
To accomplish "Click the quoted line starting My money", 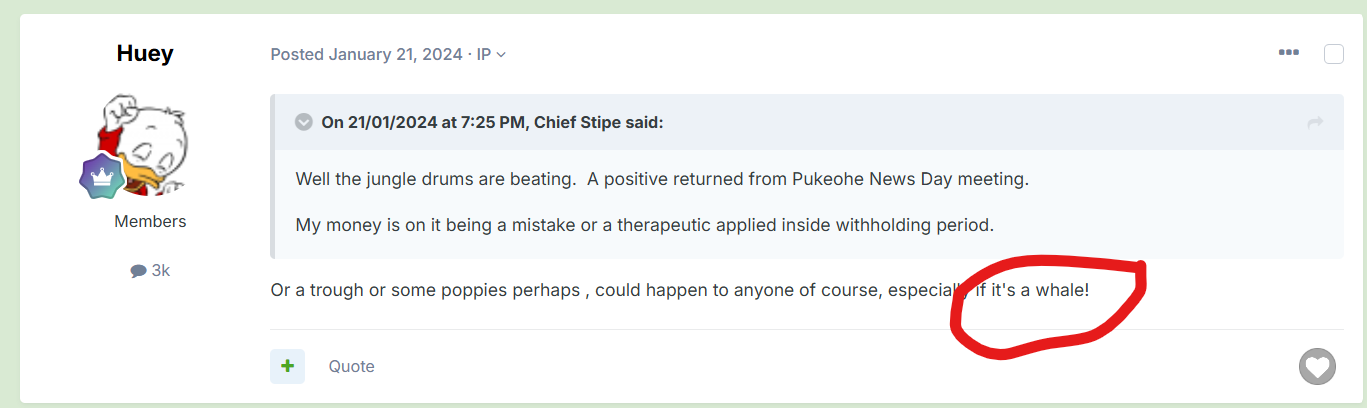I will pyautogui.click(x=645, y=225).
